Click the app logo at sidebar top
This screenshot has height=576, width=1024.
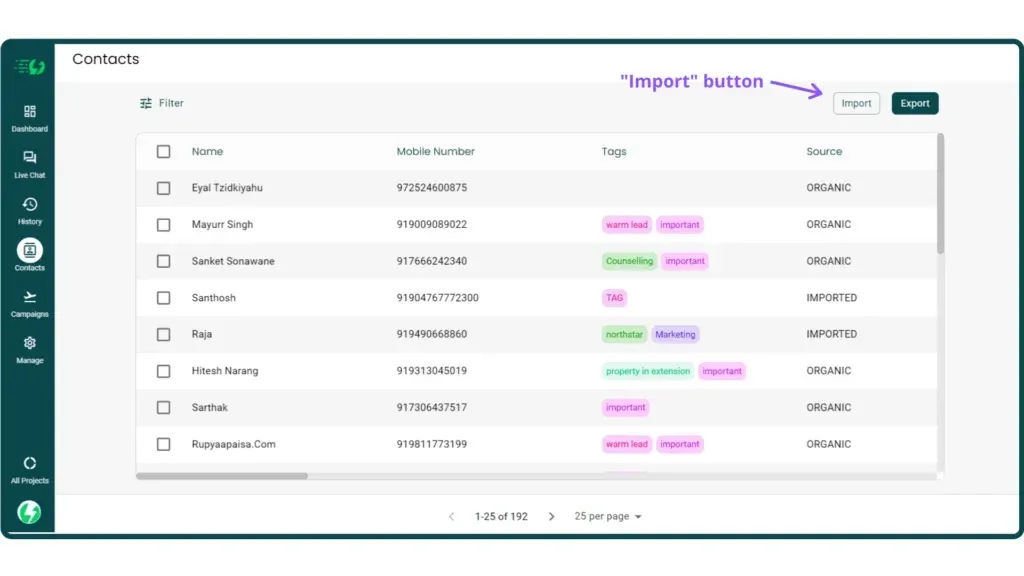click(29, 64)
